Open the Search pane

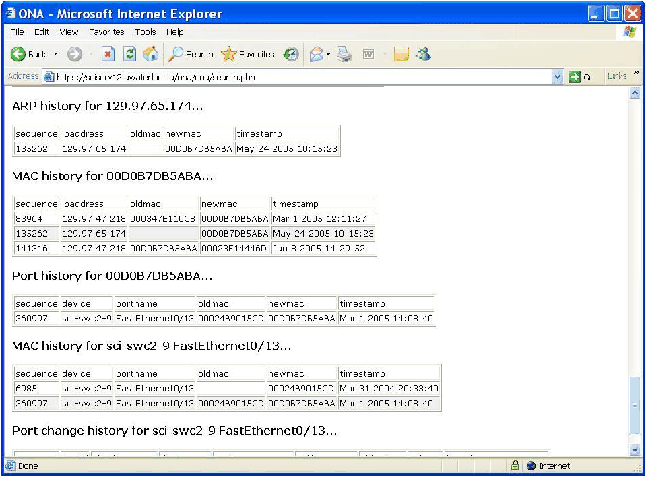pos(191,54)
